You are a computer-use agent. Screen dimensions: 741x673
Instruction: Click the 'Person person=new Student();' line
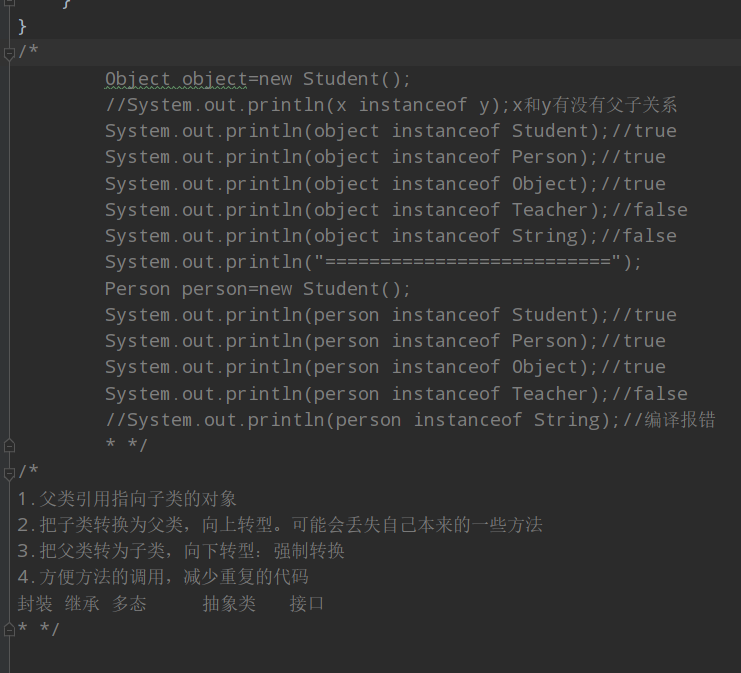(x=257, y=289)
